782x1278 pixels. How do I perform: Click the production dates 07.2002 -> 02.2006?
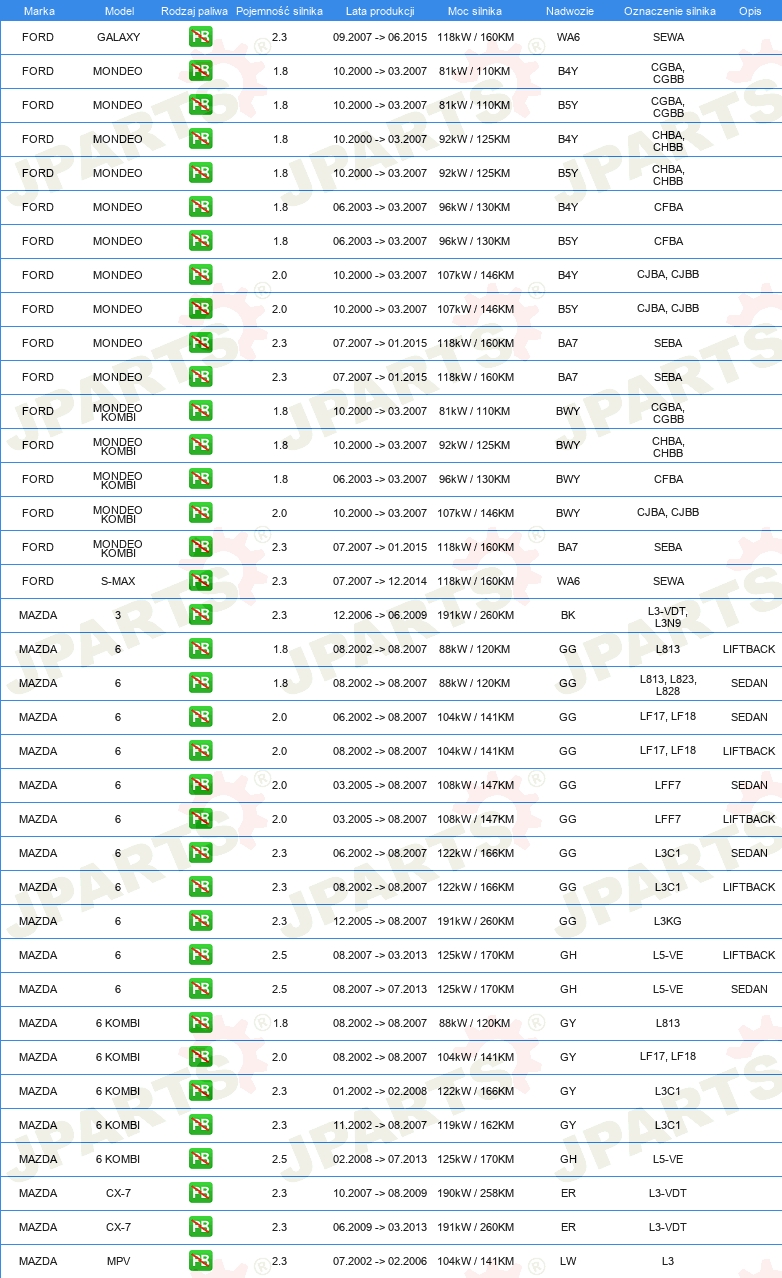(x=380, y=1261)
